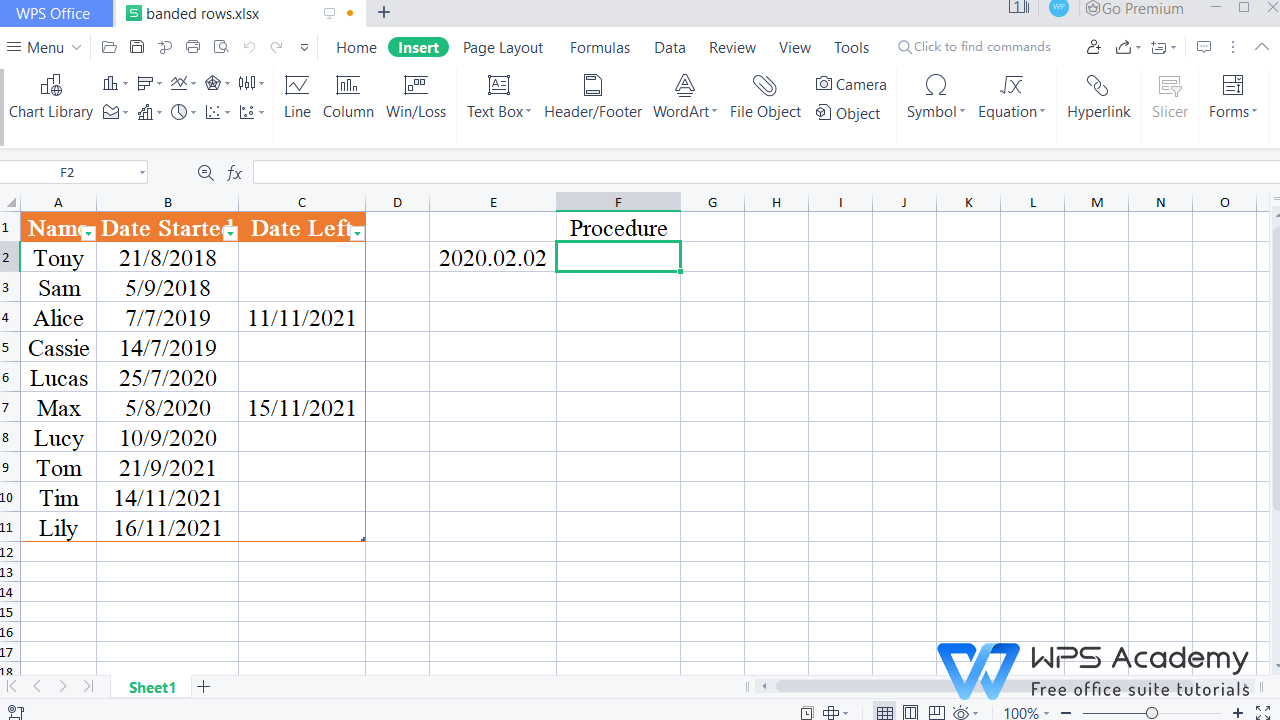
Task: Switch to Page Break Preview view
Action: coord(937,713)
